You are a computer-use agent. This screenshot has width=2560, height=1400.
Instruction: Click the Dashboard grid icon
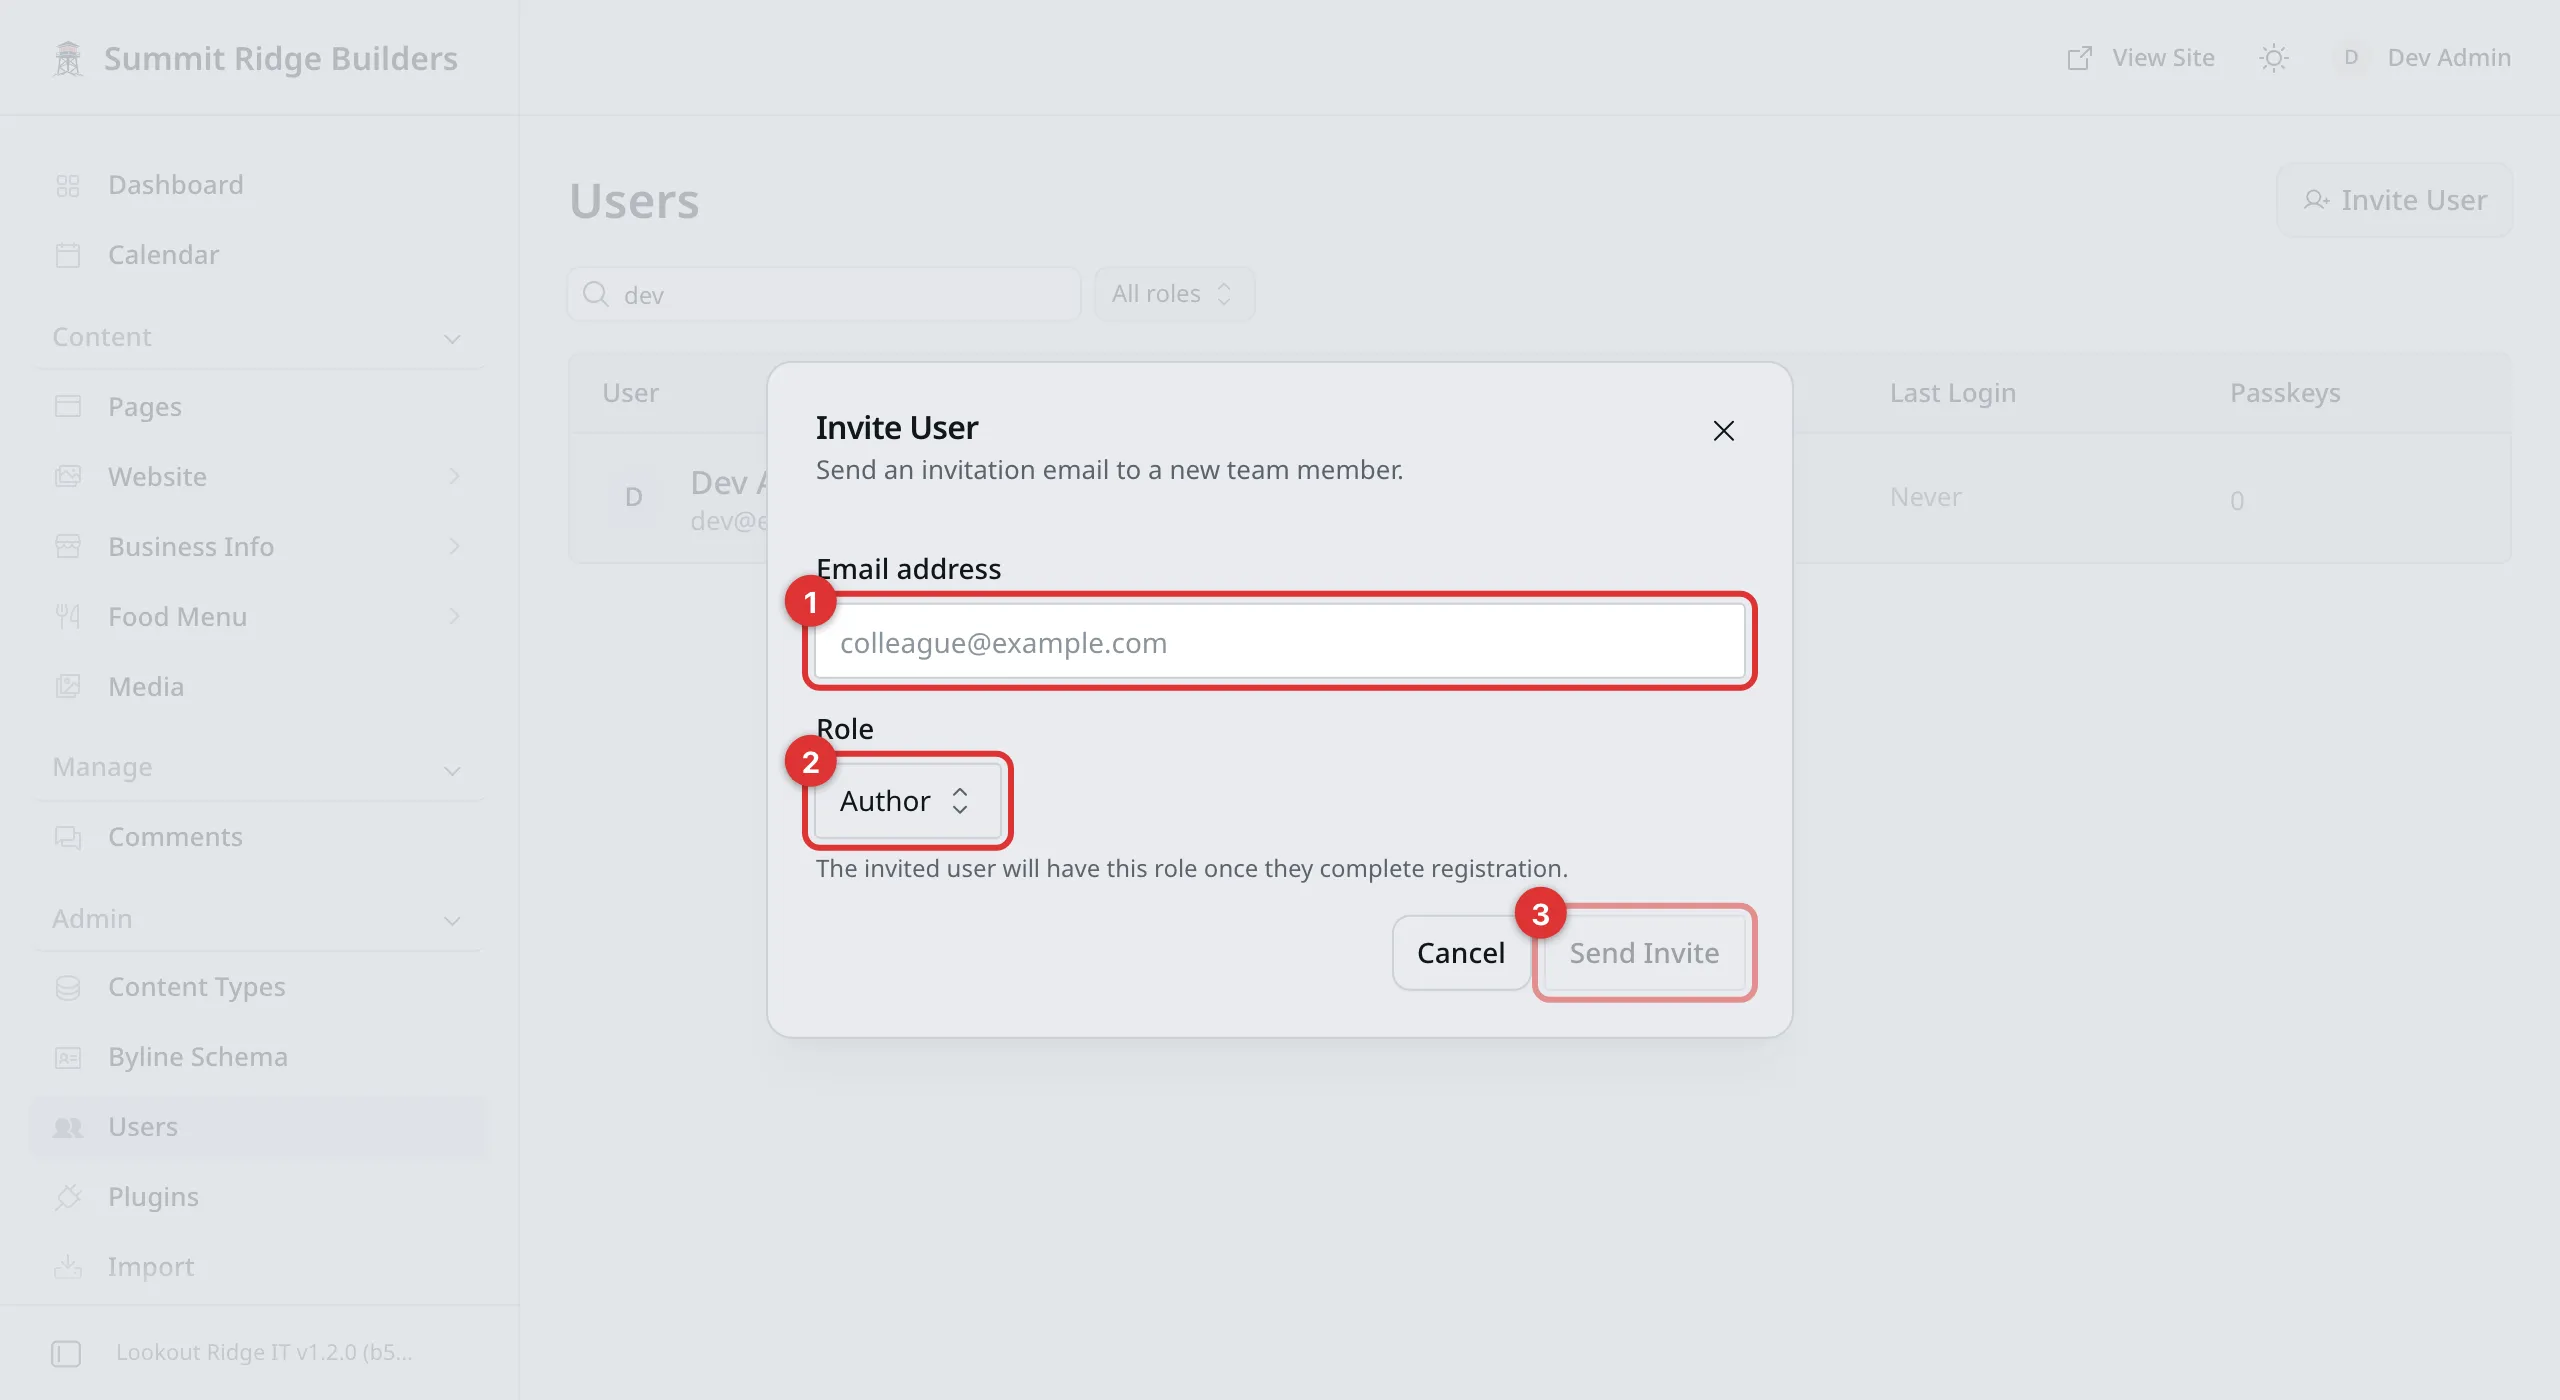(x=68, y=185)
